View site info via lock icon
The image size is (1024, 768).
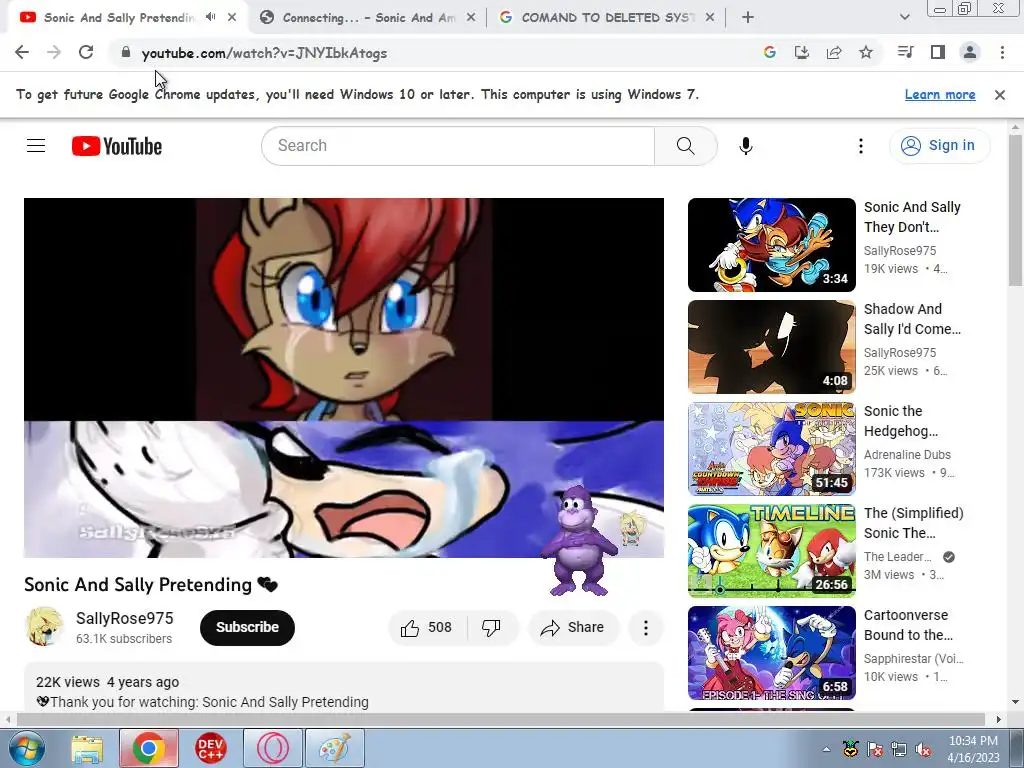(126, 52)
